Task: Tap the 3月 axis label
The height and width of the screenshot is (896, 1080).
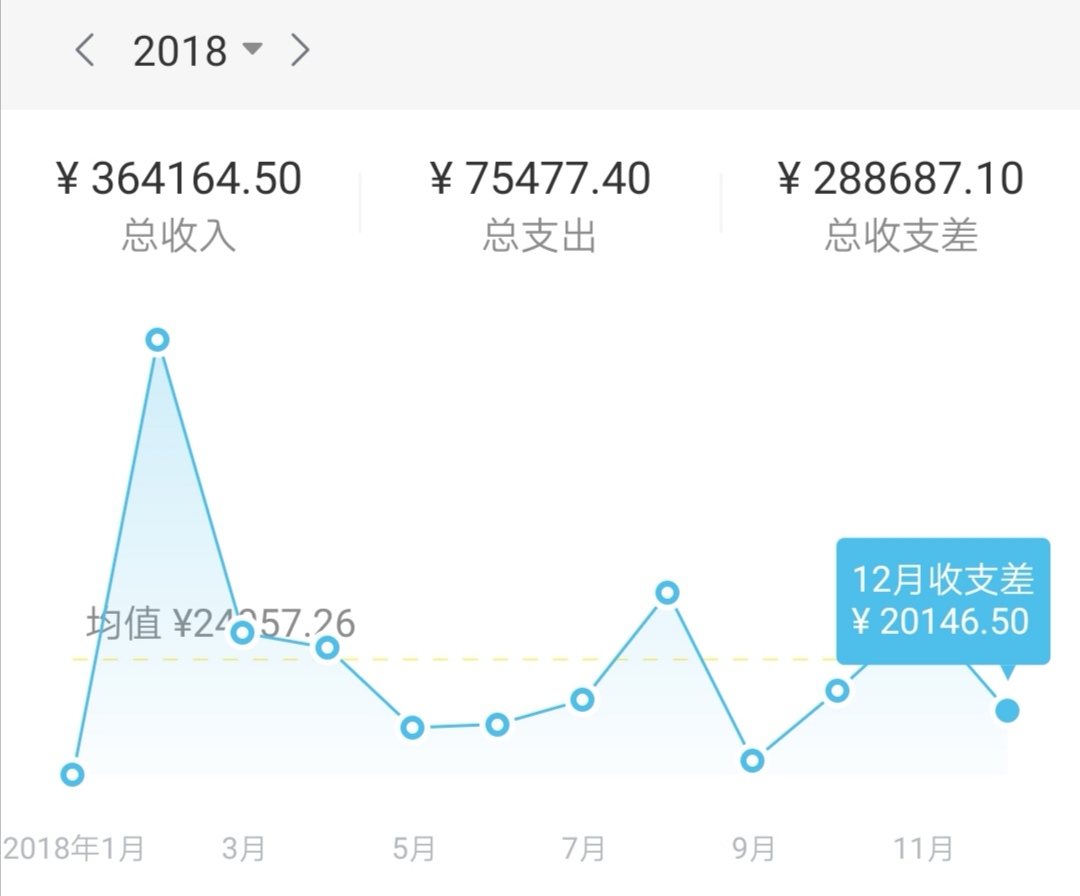Action: (x=243, y=848)
